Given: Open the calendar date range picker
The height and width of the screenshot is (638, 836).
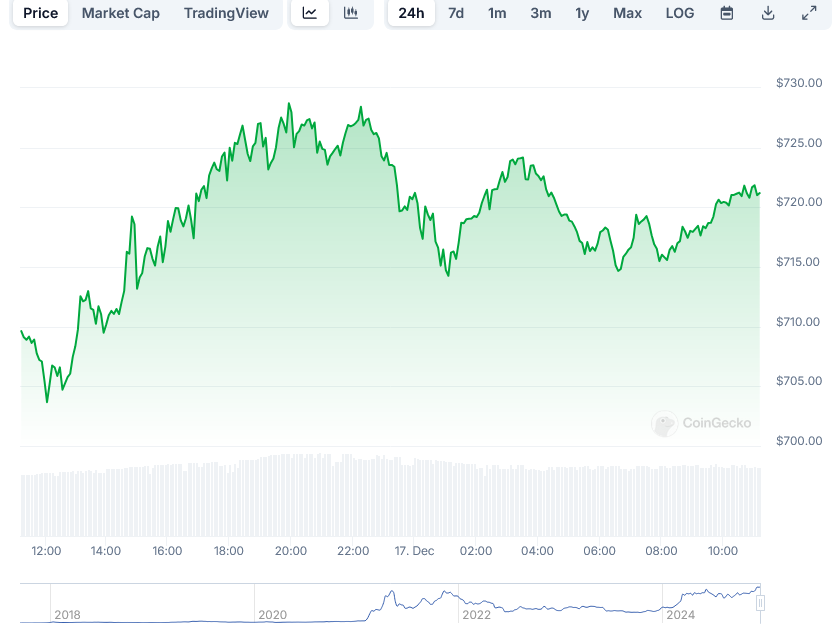Looking at the screenshot, I should point(727,13).
